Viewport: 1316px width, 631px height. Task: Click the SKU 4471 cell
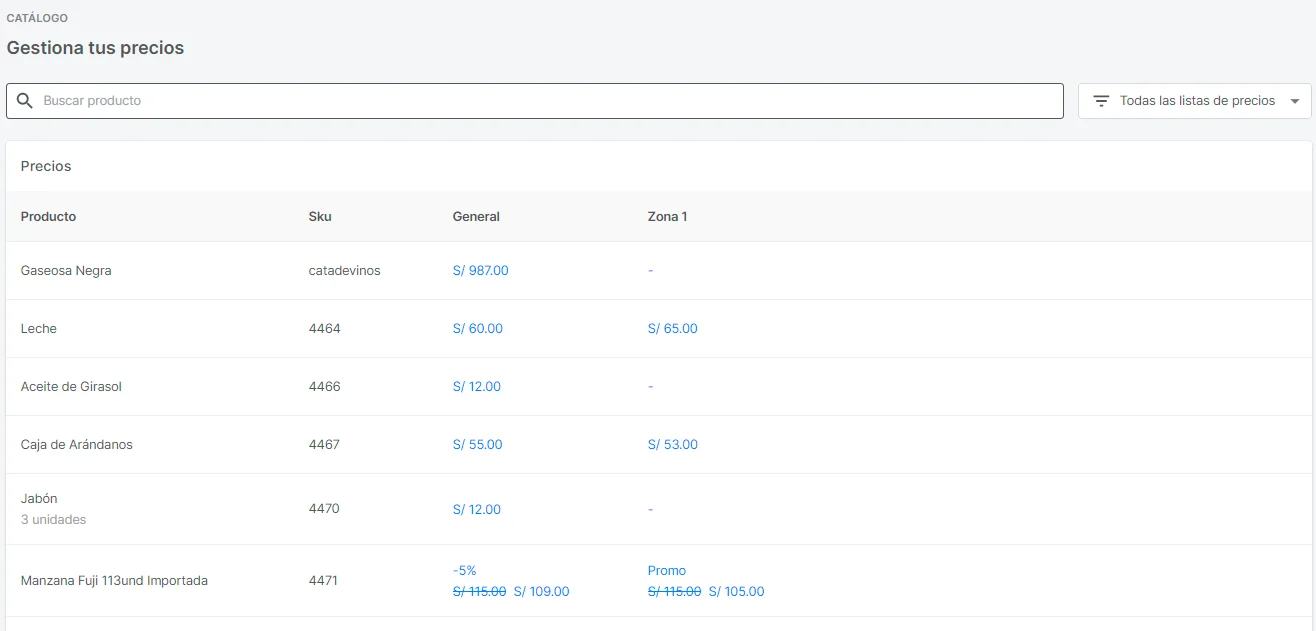[323, 580]
